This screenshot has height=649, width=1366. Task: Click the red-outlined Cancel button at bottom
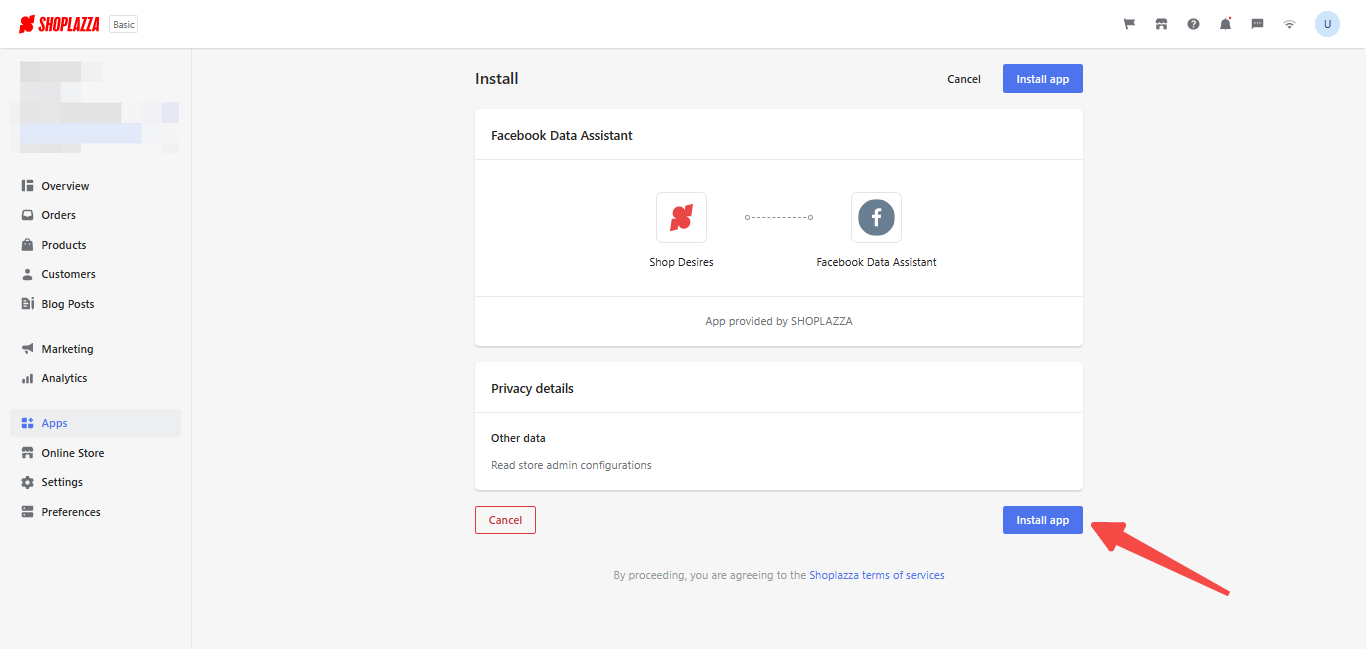pos(505,520)
